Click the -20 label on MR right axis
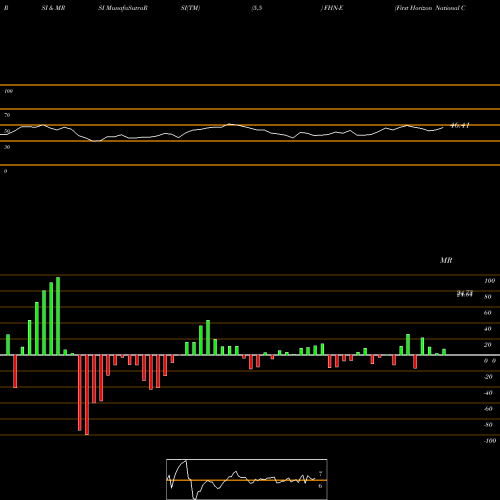The image size is (500, 500). (488, 377)
